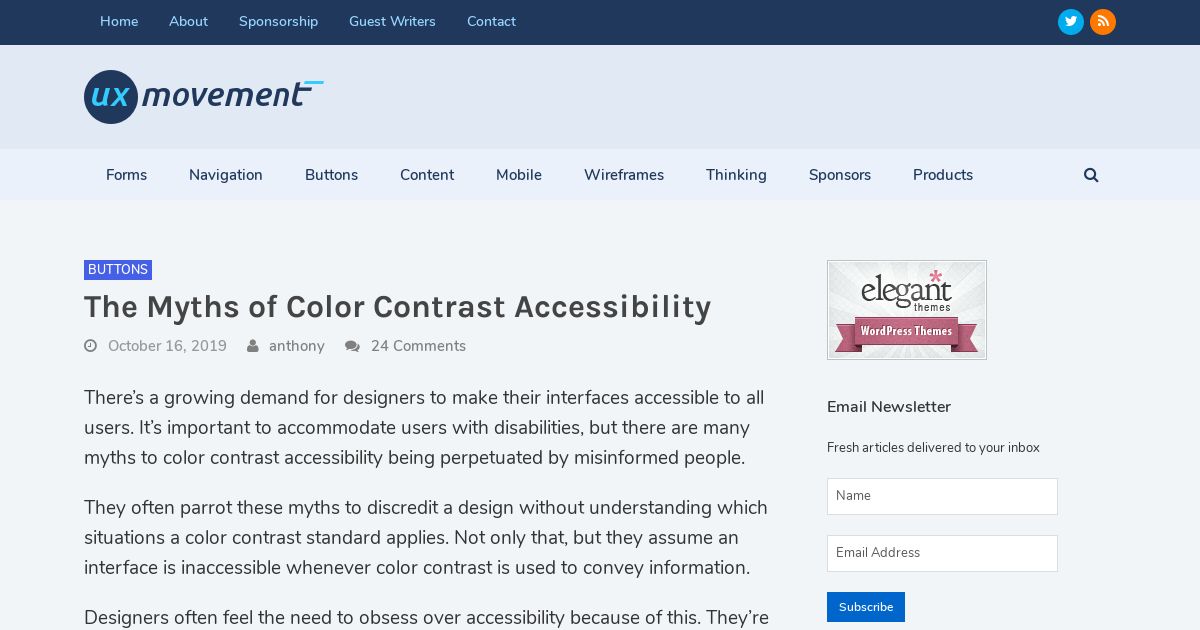
Task: Select the Wireframes category
Action: [624, 175]
